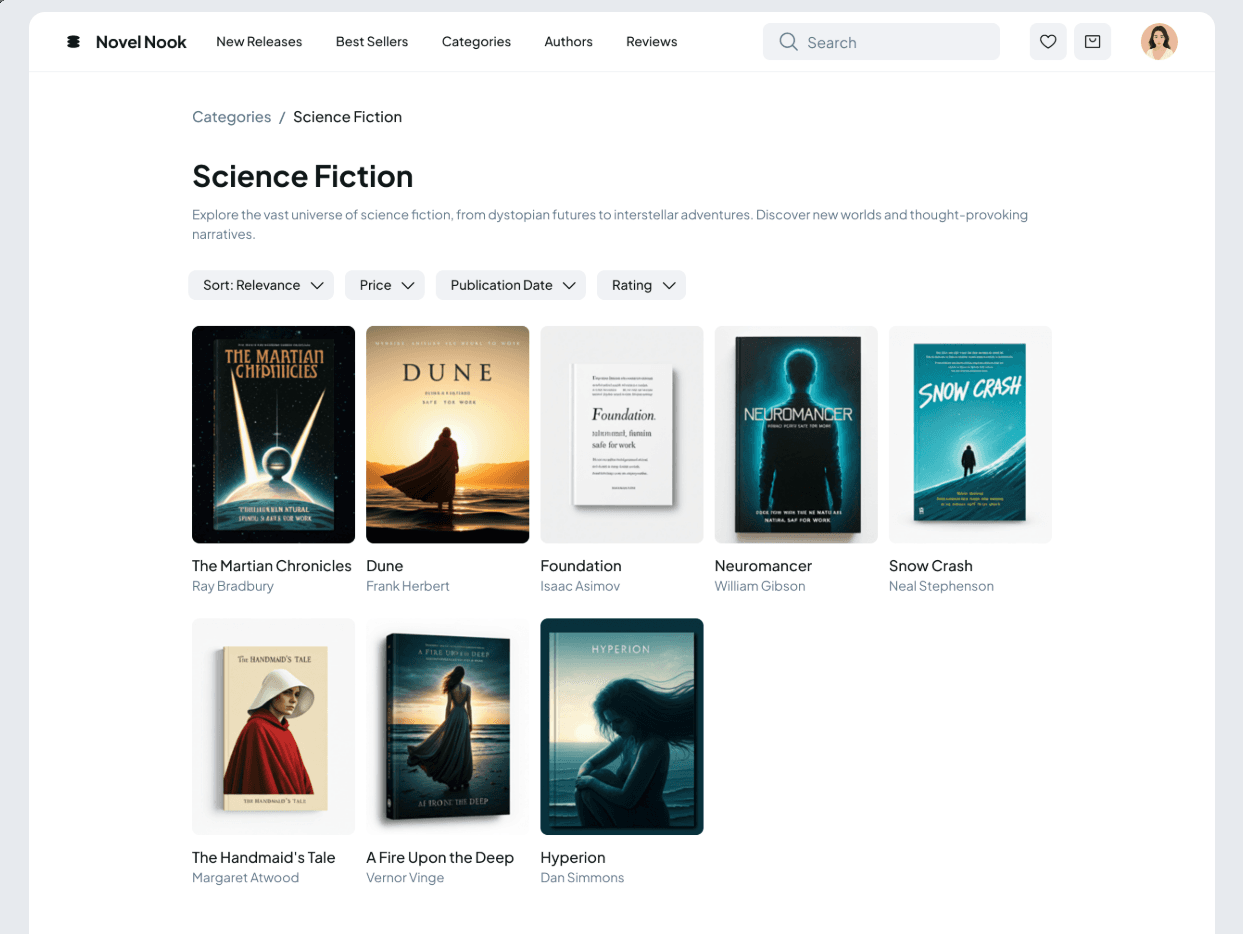Click inside the Search input field
The image size is (1243, 934).
coord(895,42)
